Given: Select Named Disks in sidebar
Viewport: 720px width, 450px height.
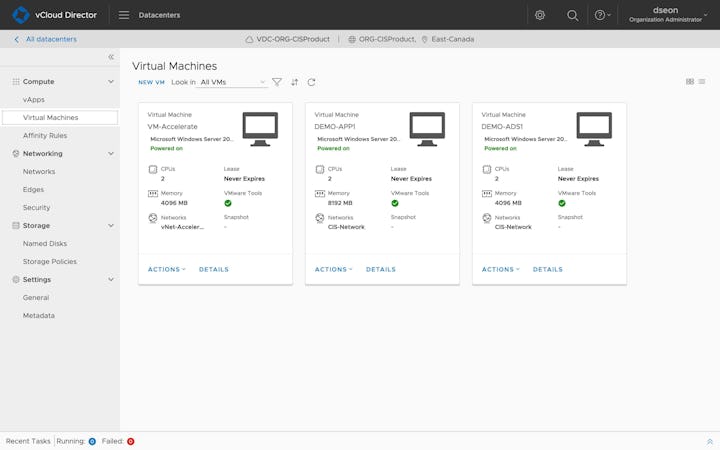Looking at the screenshot, I should click(x=44, y=243).
